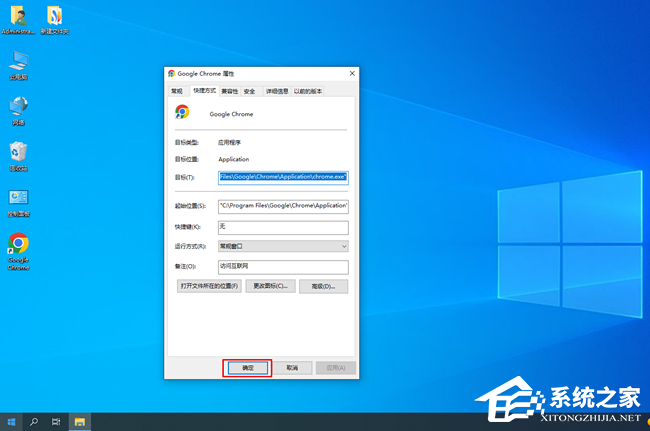Click 打开文件所在的位置 button
Image resolution: width=650 pixels, height=431 pixels.
[x=209, y=286]
